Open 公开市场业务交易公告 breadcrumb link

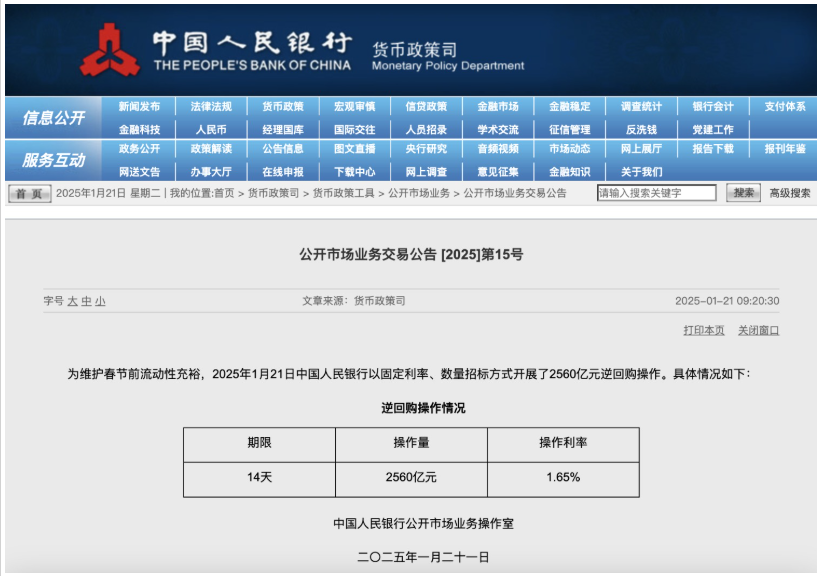[x=515, y=193]
